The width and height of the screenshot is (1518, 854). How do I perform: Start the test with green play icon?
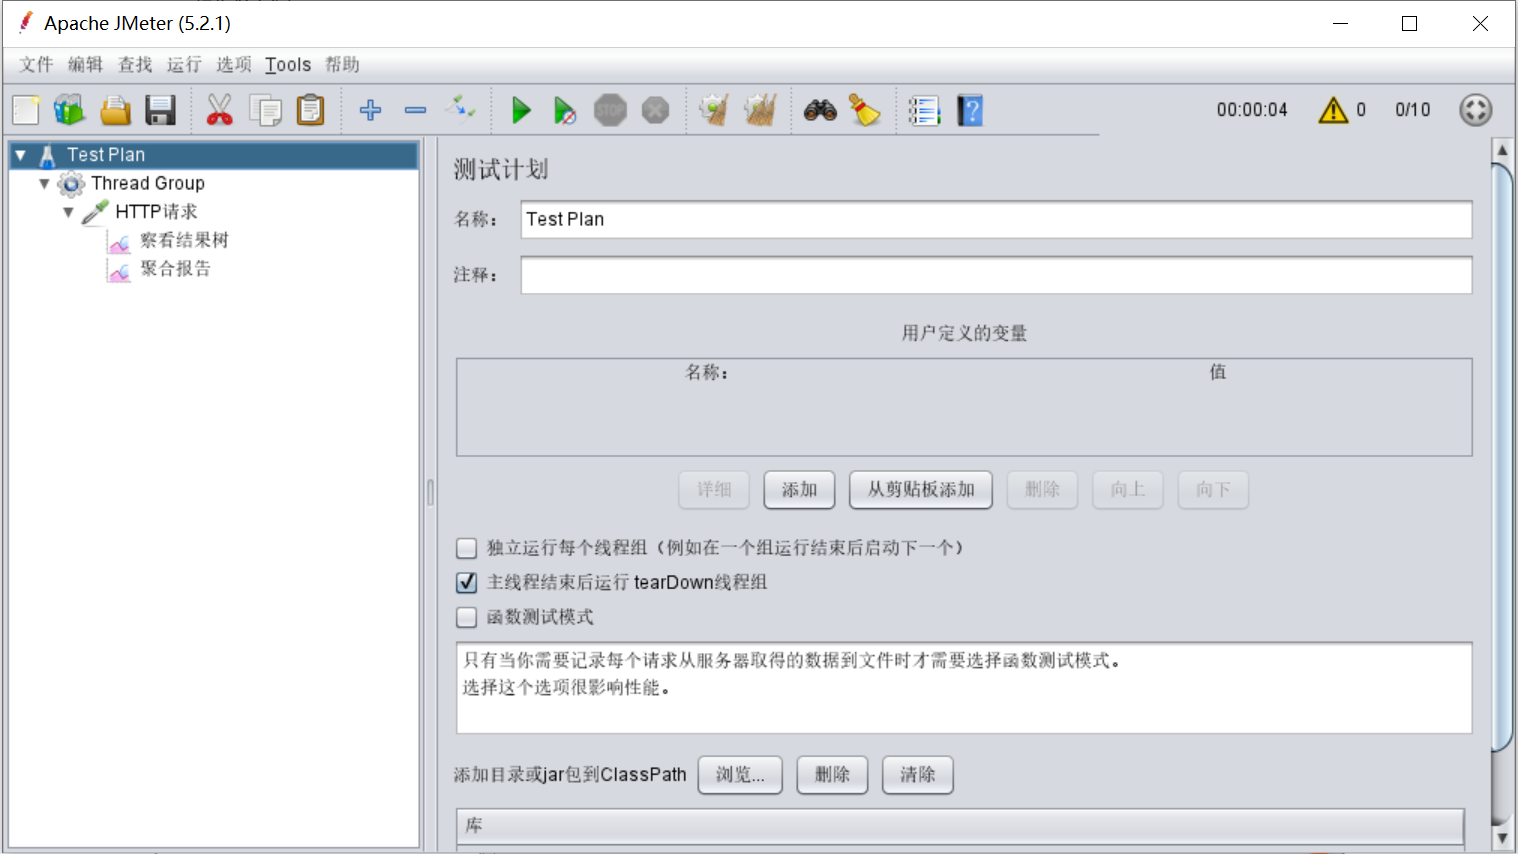(x=521, y=110)
